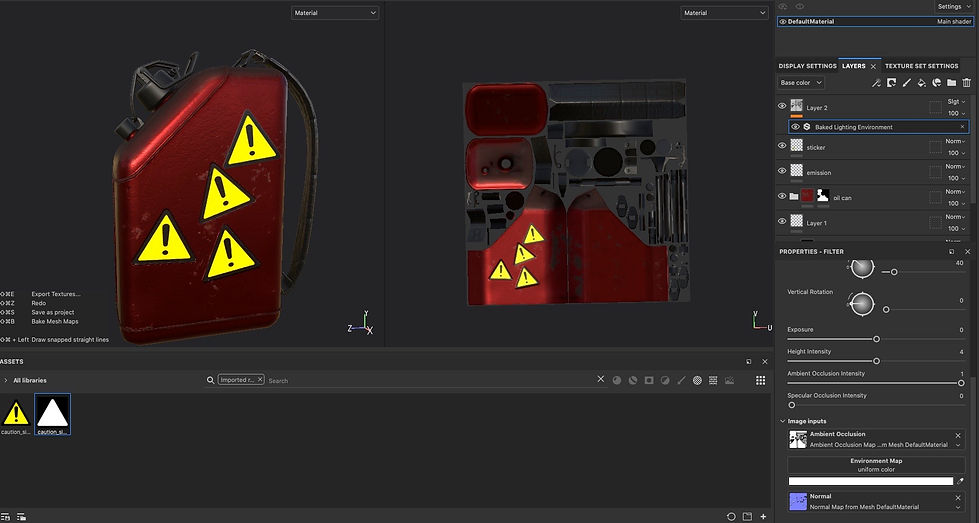Image resolution: width=979 pixels, height=523 pixels.
Task: Switch to the Texture Set Settings tab
Action: [922, 66]
